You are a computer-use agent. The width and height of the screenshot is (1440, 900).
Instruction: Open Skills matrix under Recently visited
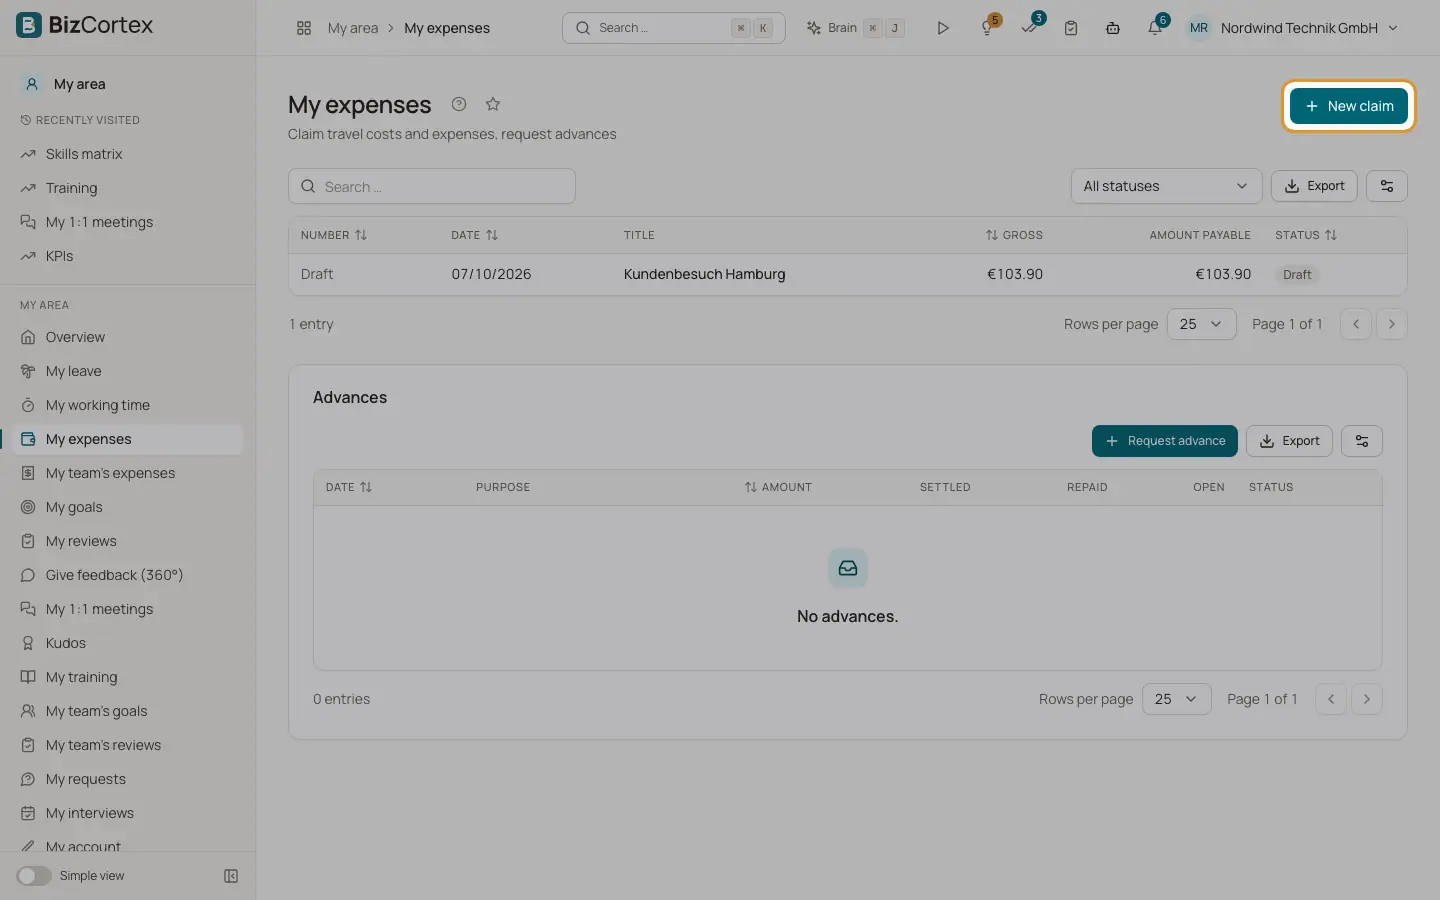[128, 154]
